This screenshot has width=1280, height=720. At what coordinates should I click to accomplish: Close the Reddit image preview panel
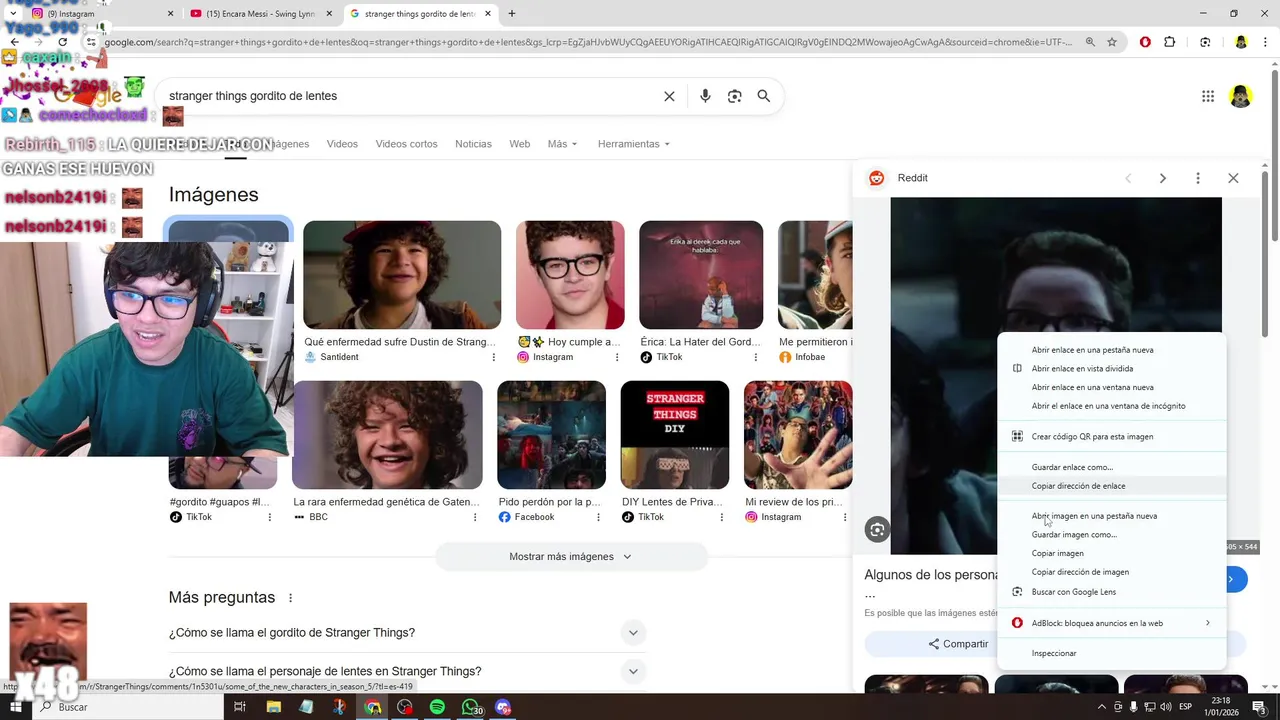1233,178
